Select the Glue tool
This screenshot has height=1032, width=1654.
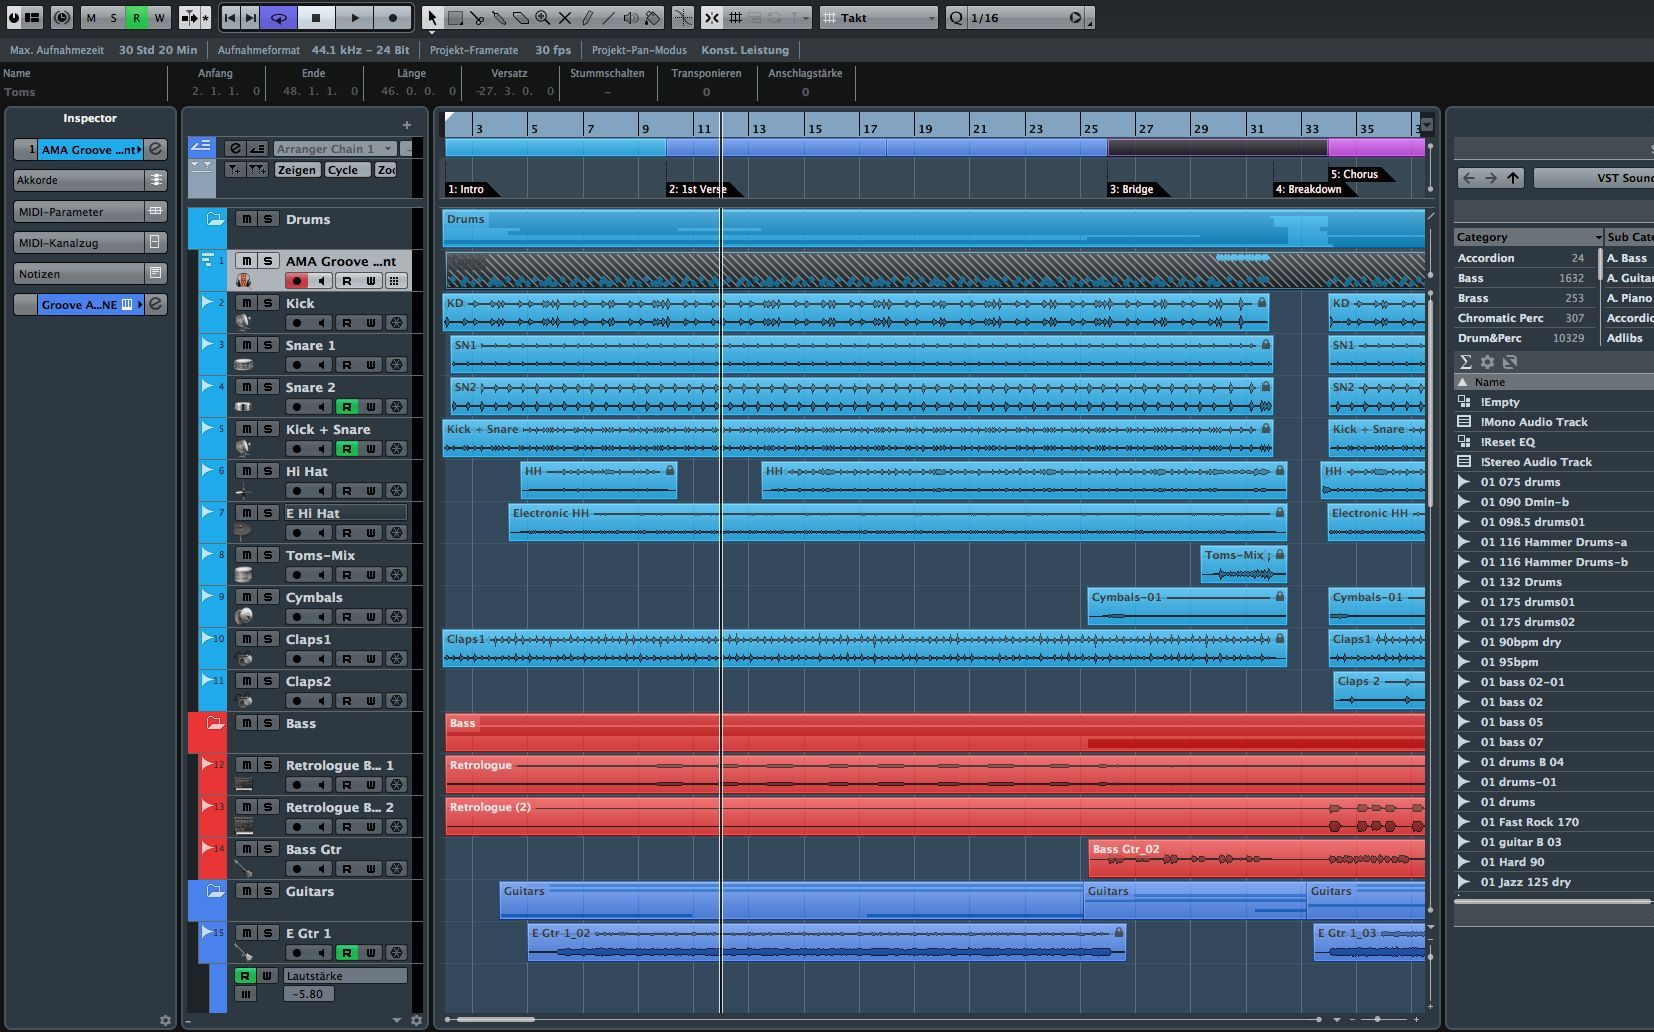[x=499, y=18]
